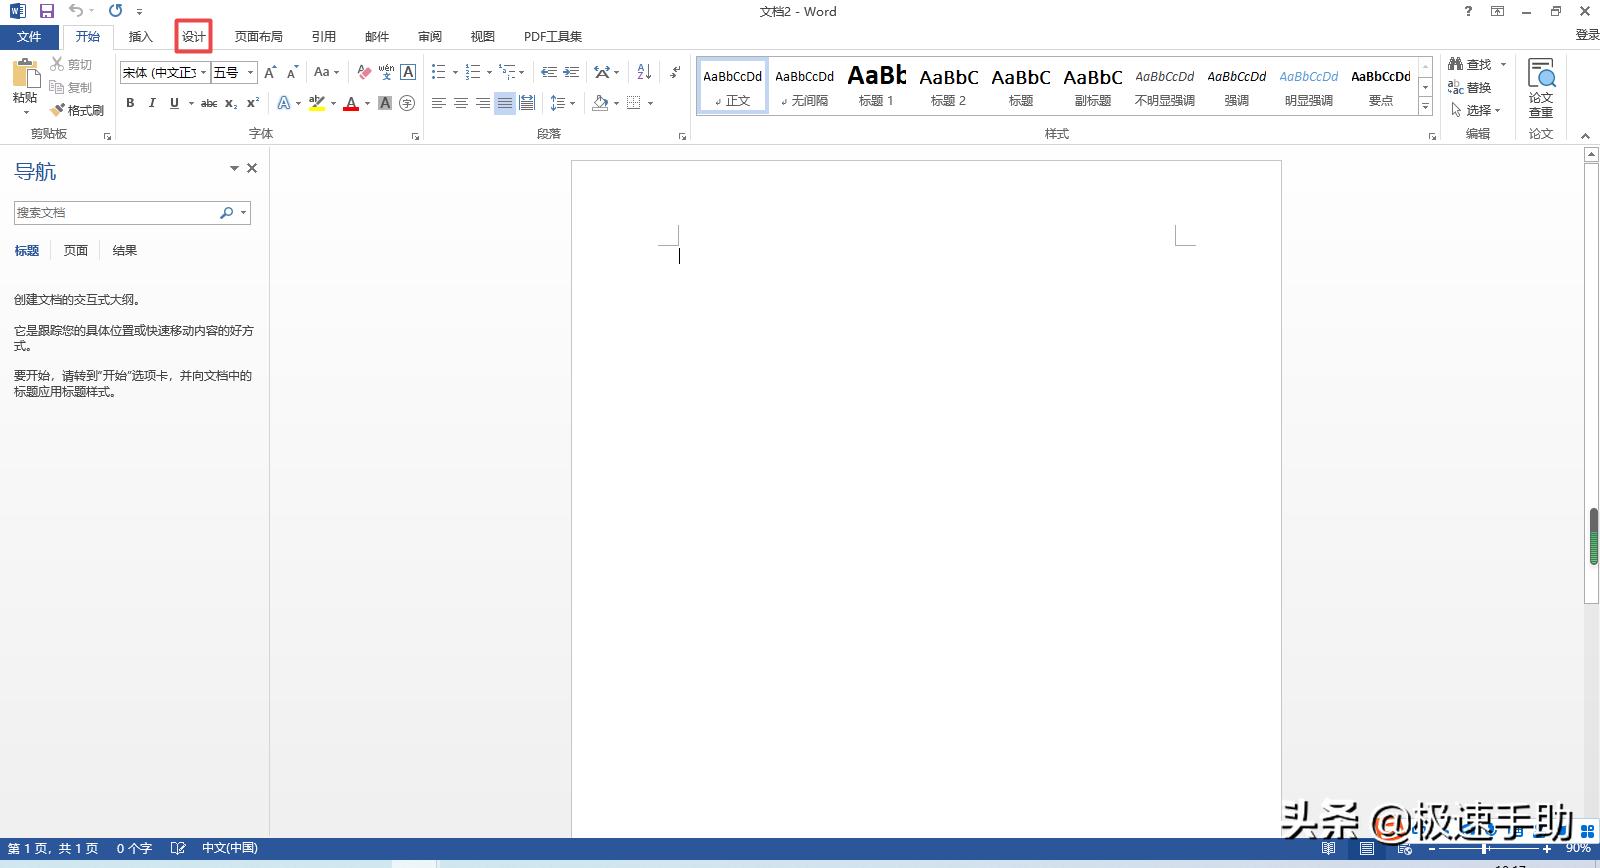
Task: Toggle bold formatting
Action: [x=130, y=103]
